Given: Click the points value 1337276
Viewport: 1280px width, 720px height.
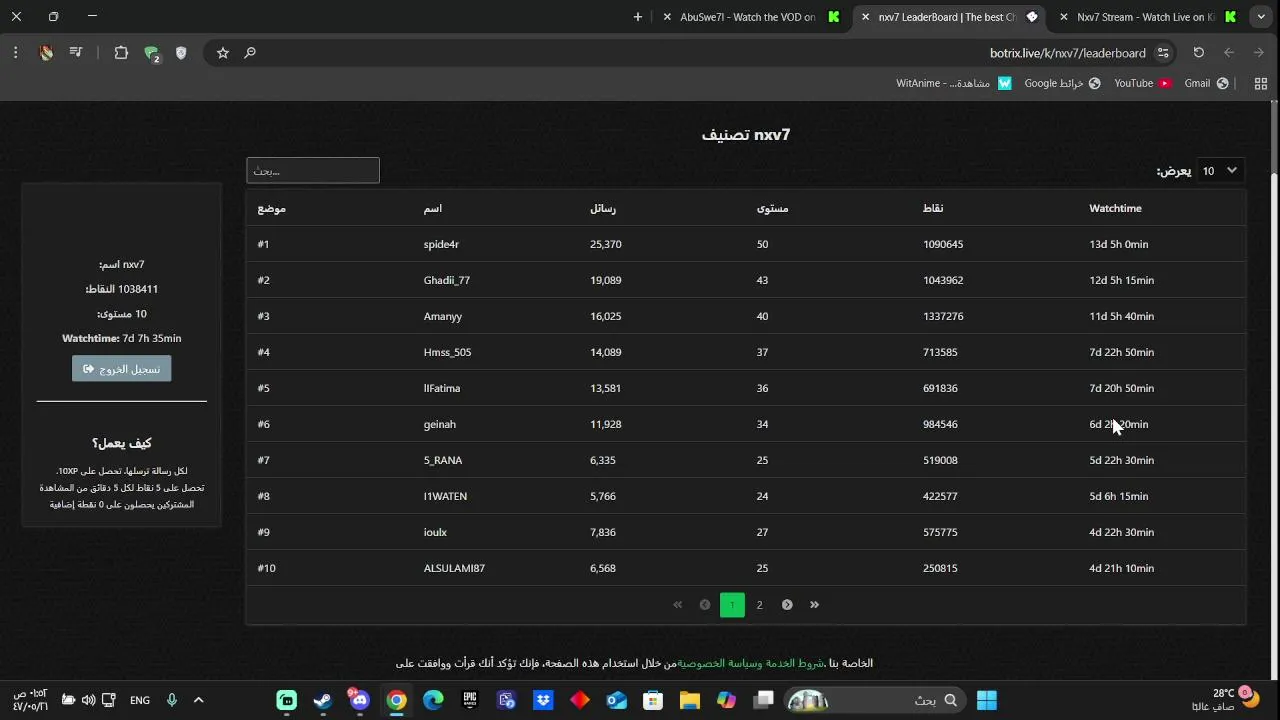Looking at the screenshot, I should pos(943,316).
